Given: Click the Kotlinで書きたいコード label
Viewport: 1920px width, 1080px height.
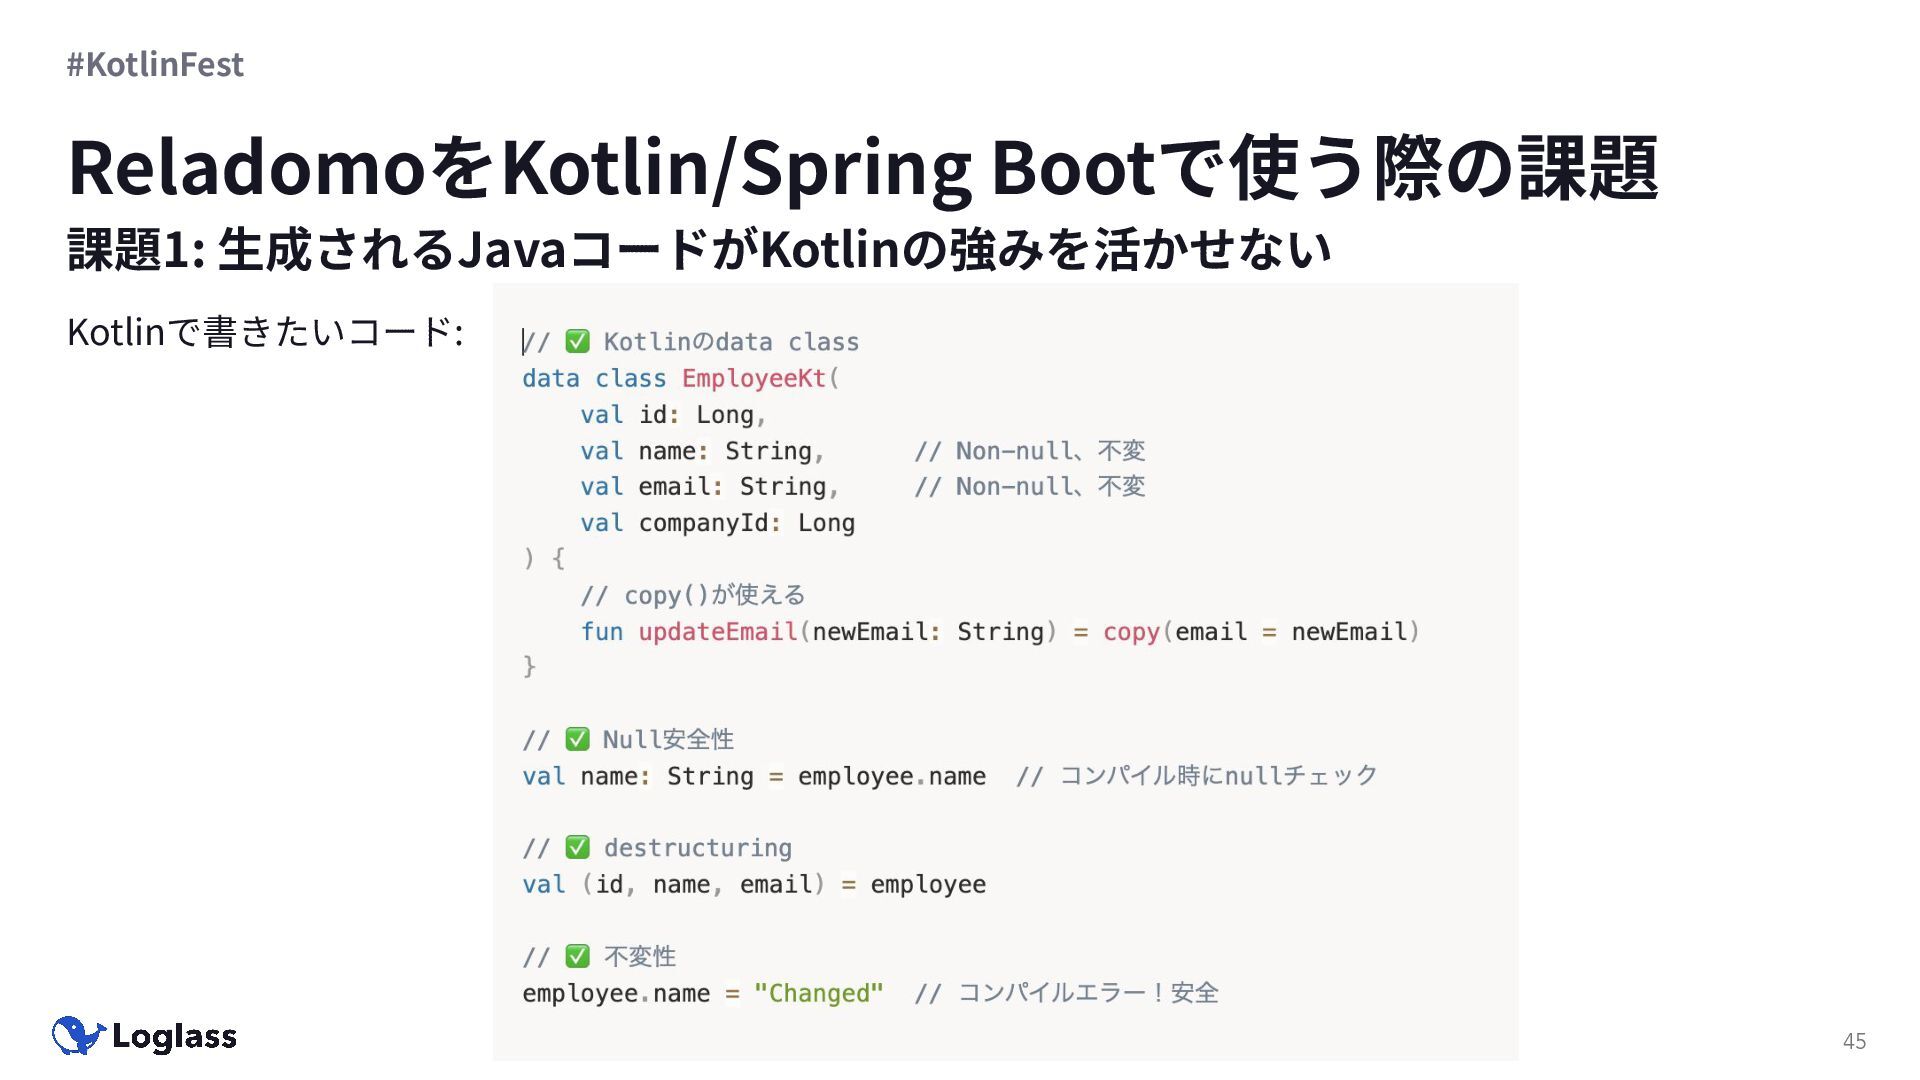Looking at the screenshot, I should click(264, 331).
